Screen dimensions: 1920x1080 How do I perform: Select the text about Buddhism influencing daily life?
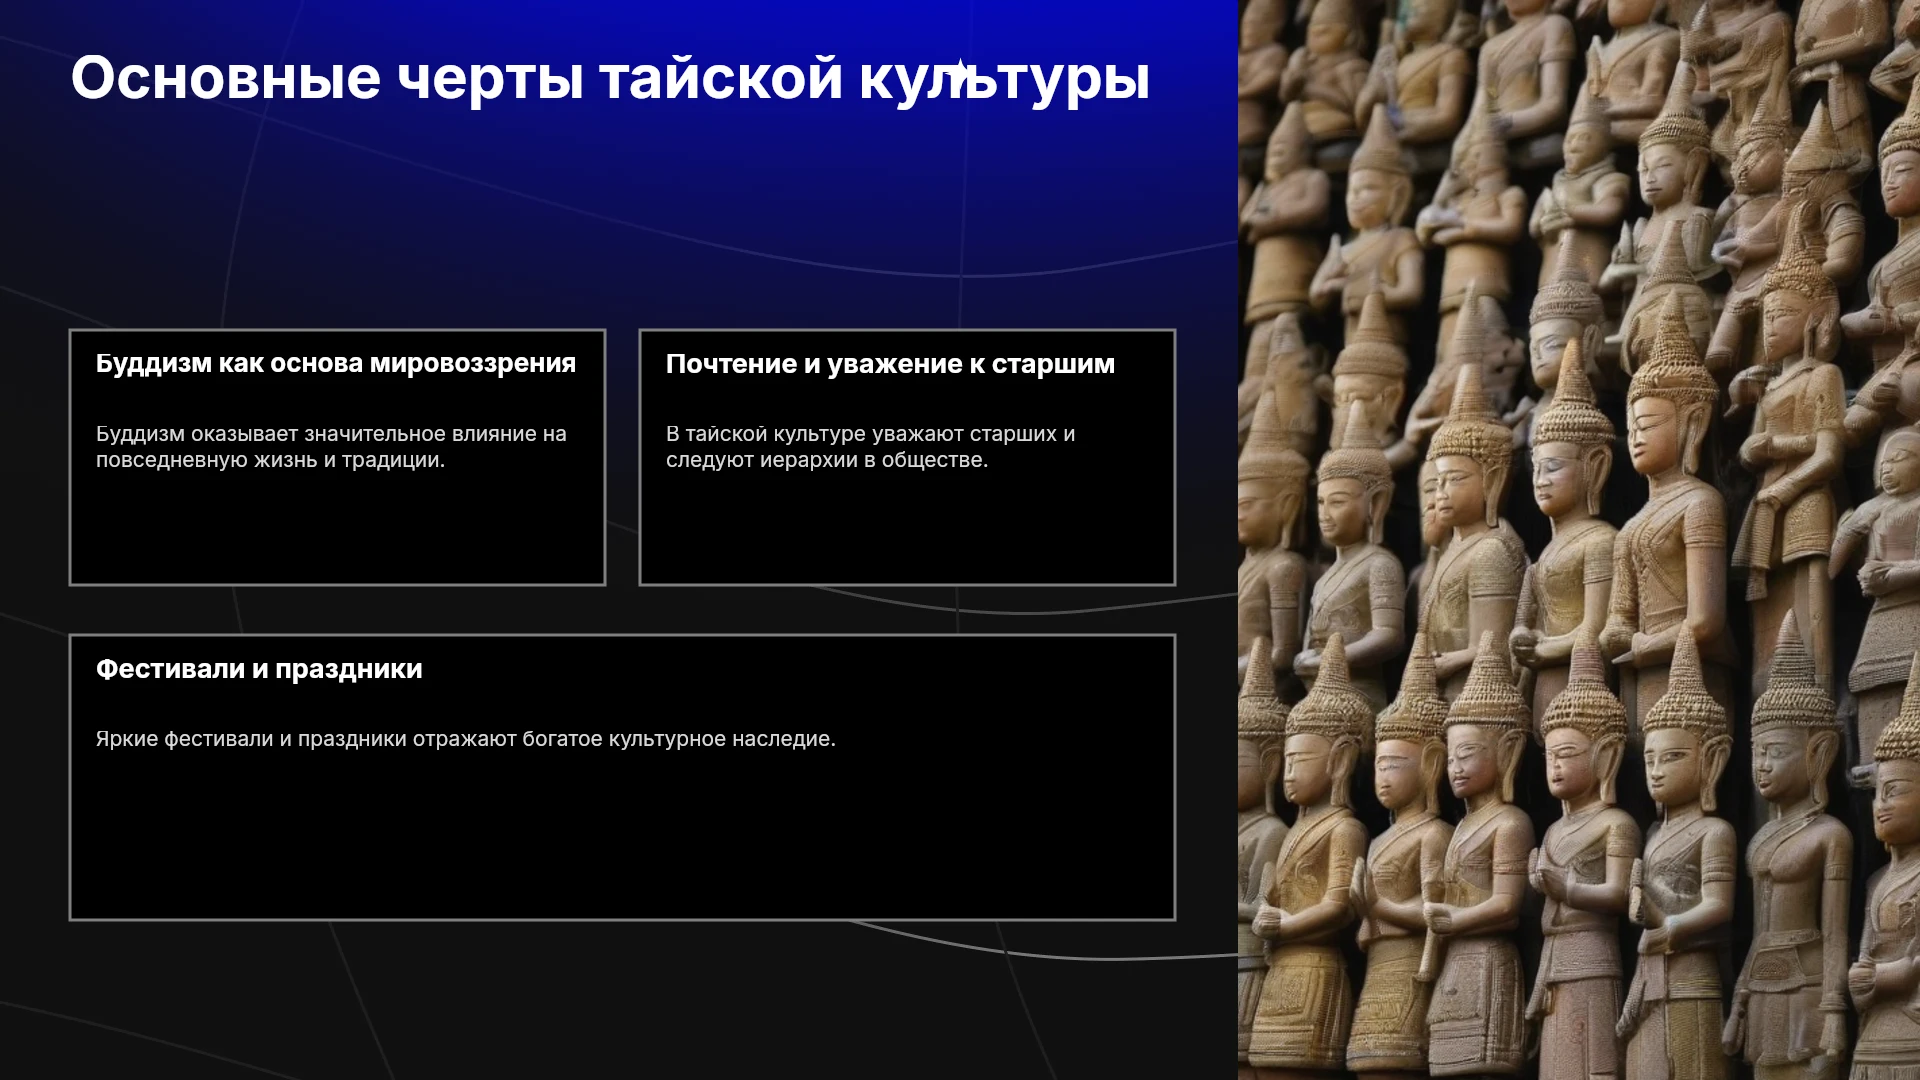click(331, 447)
